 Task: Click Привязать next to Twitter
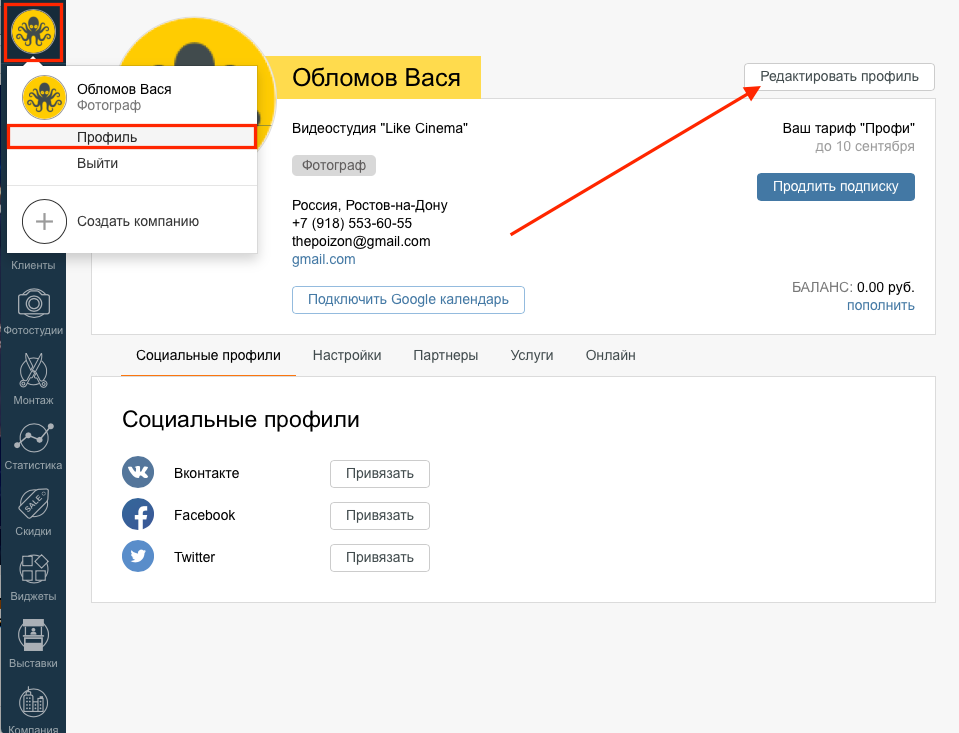[x=380, y=557]
